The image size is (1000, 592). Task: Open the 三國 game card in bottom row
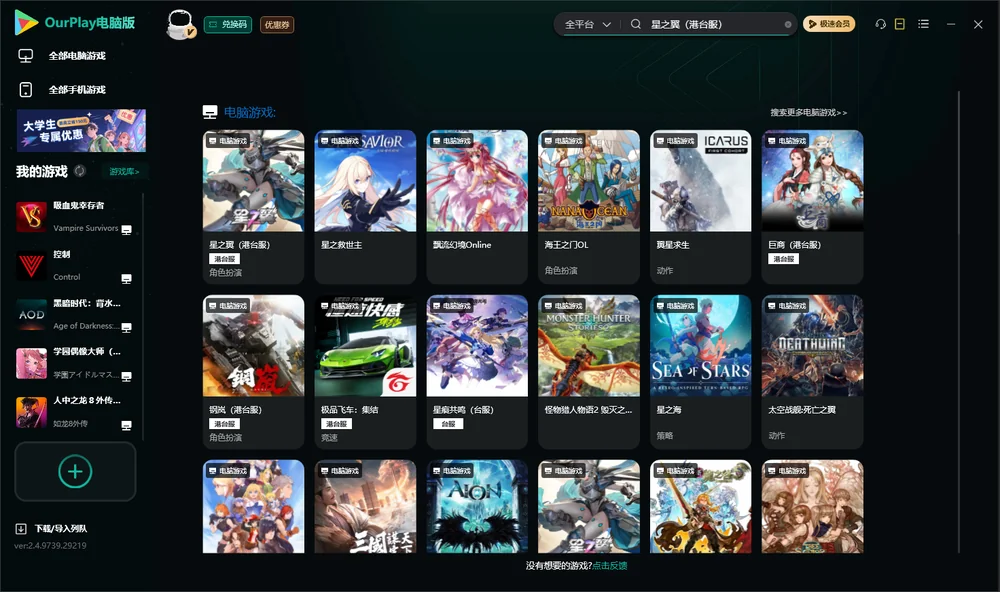[365, 507]
